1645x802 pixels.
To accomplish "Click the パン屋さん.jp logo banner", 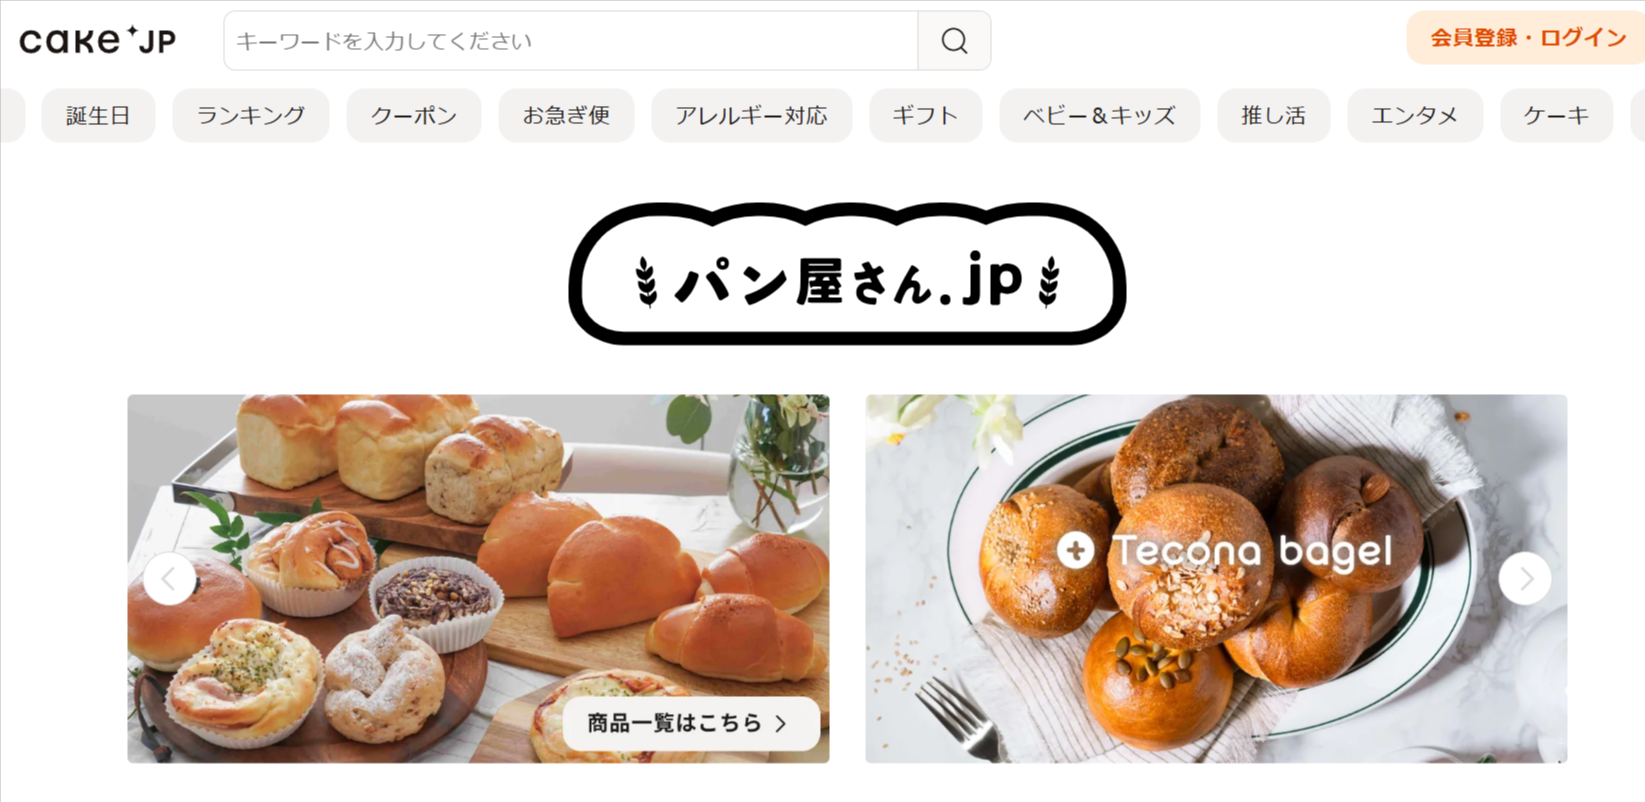I will pyautogui.click(x=847, y=274).
